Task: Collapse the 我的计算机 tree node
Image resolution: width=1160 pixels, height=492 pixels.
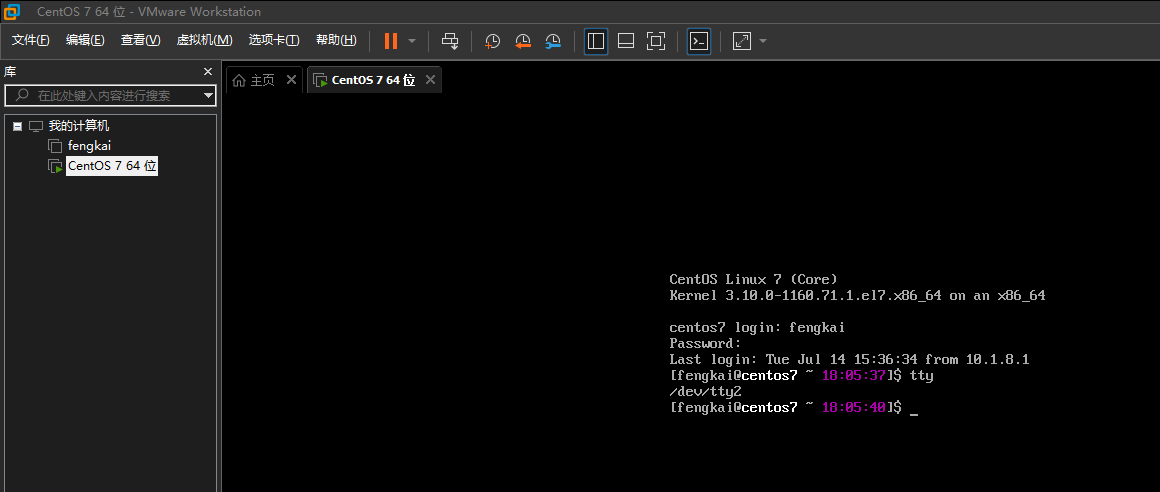Action: 18,127
